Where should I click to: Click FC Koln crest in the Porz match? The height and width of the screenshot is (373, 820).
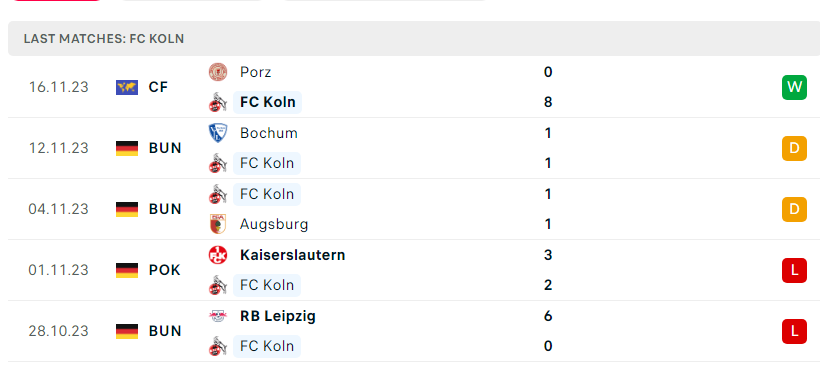click(x=218, y=103)
